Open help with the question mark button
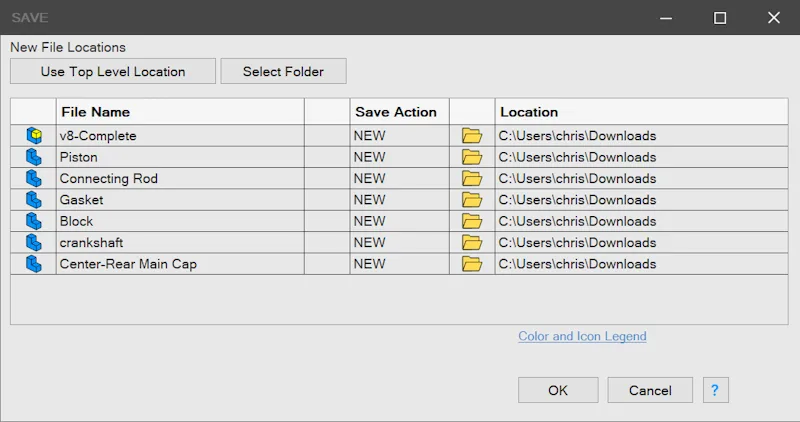Image resolution: width=800 pixels, height=422 pixels. pos(715,390)
